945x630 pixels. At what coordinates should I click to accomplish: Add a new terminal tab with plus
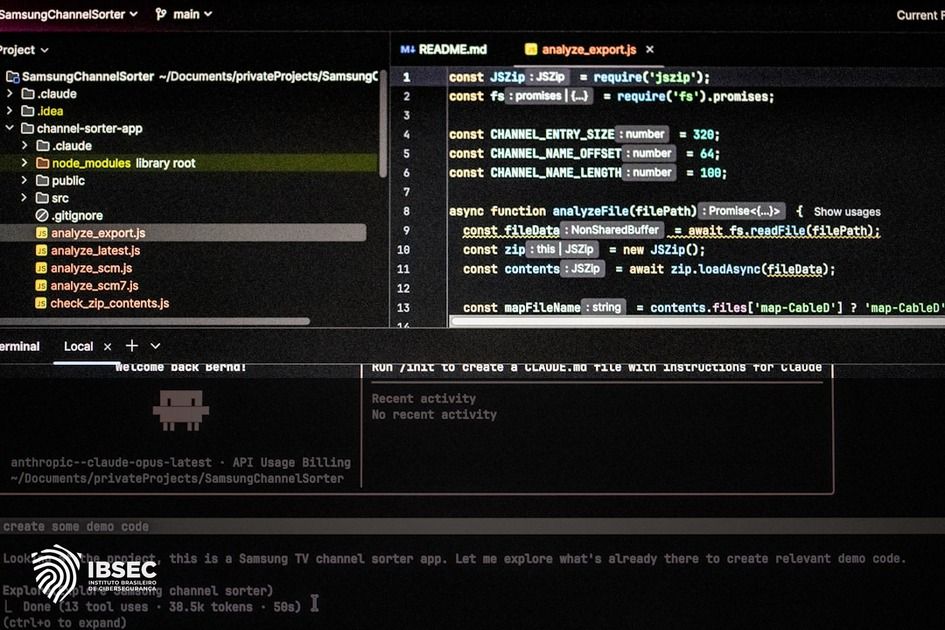click(131, 345)
